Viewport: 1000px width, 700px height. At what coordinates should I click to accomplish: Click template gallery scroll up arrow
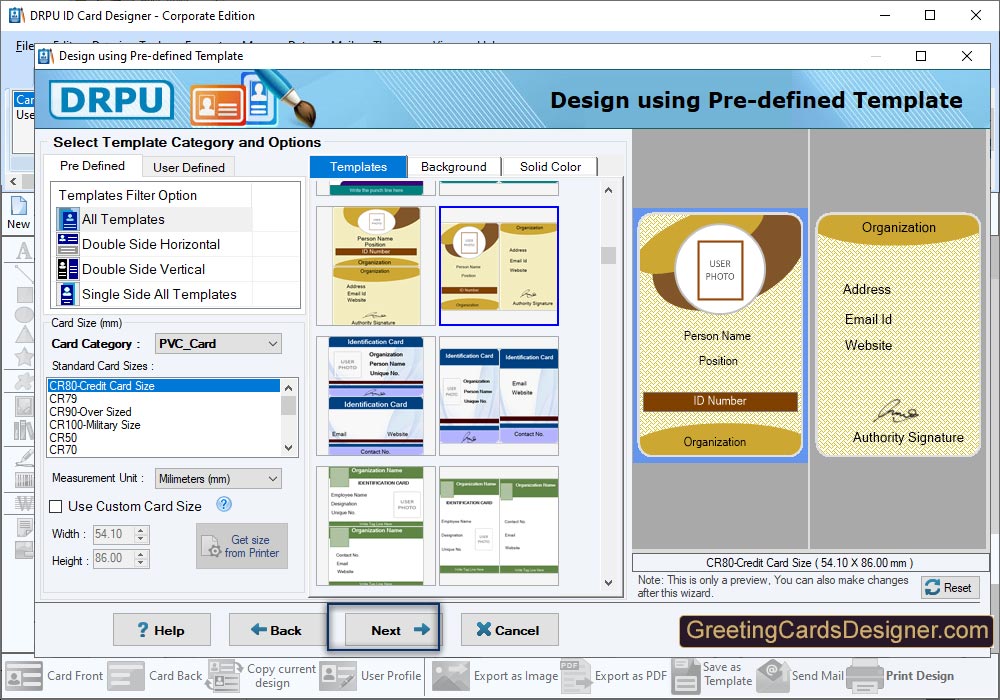(608, 190)
